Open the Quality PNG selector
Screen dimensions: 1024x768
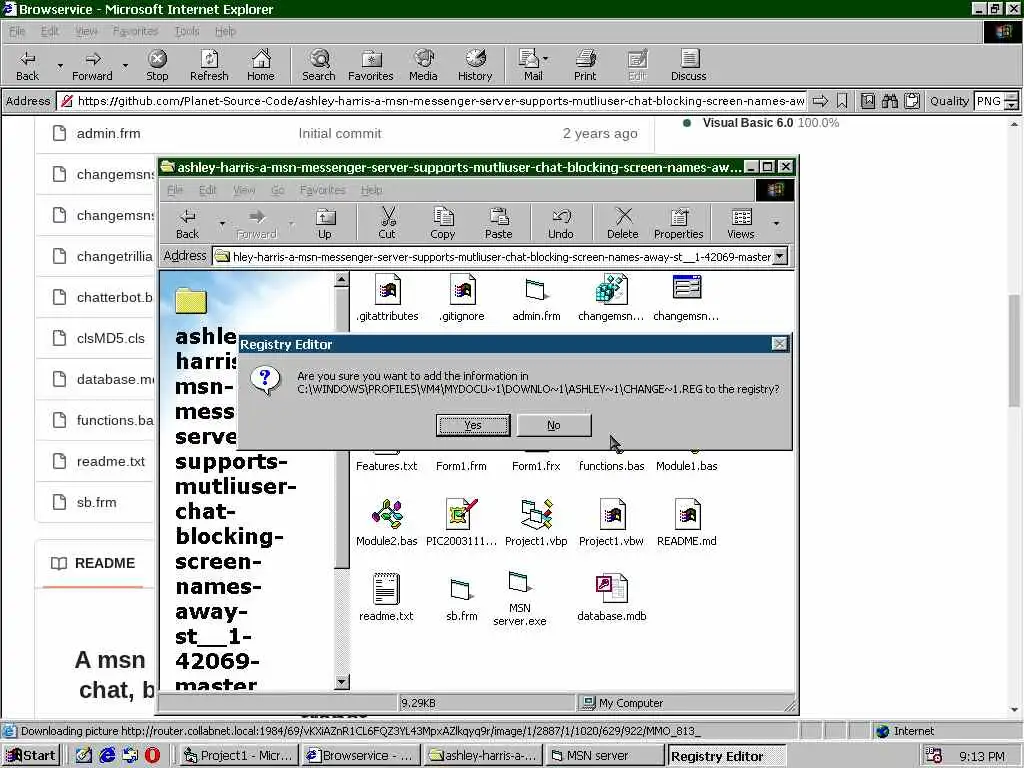[x=996, y=101]
